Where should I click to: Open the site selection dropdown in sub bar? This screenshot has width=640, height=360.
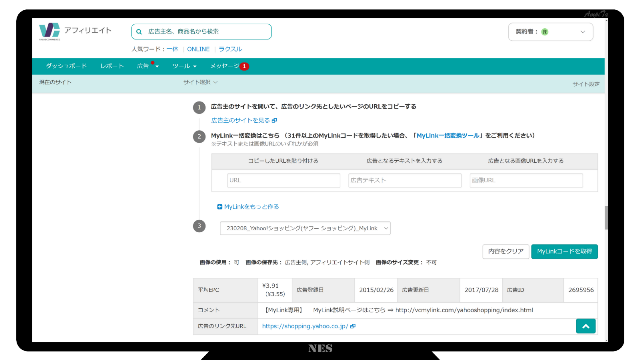200,82
